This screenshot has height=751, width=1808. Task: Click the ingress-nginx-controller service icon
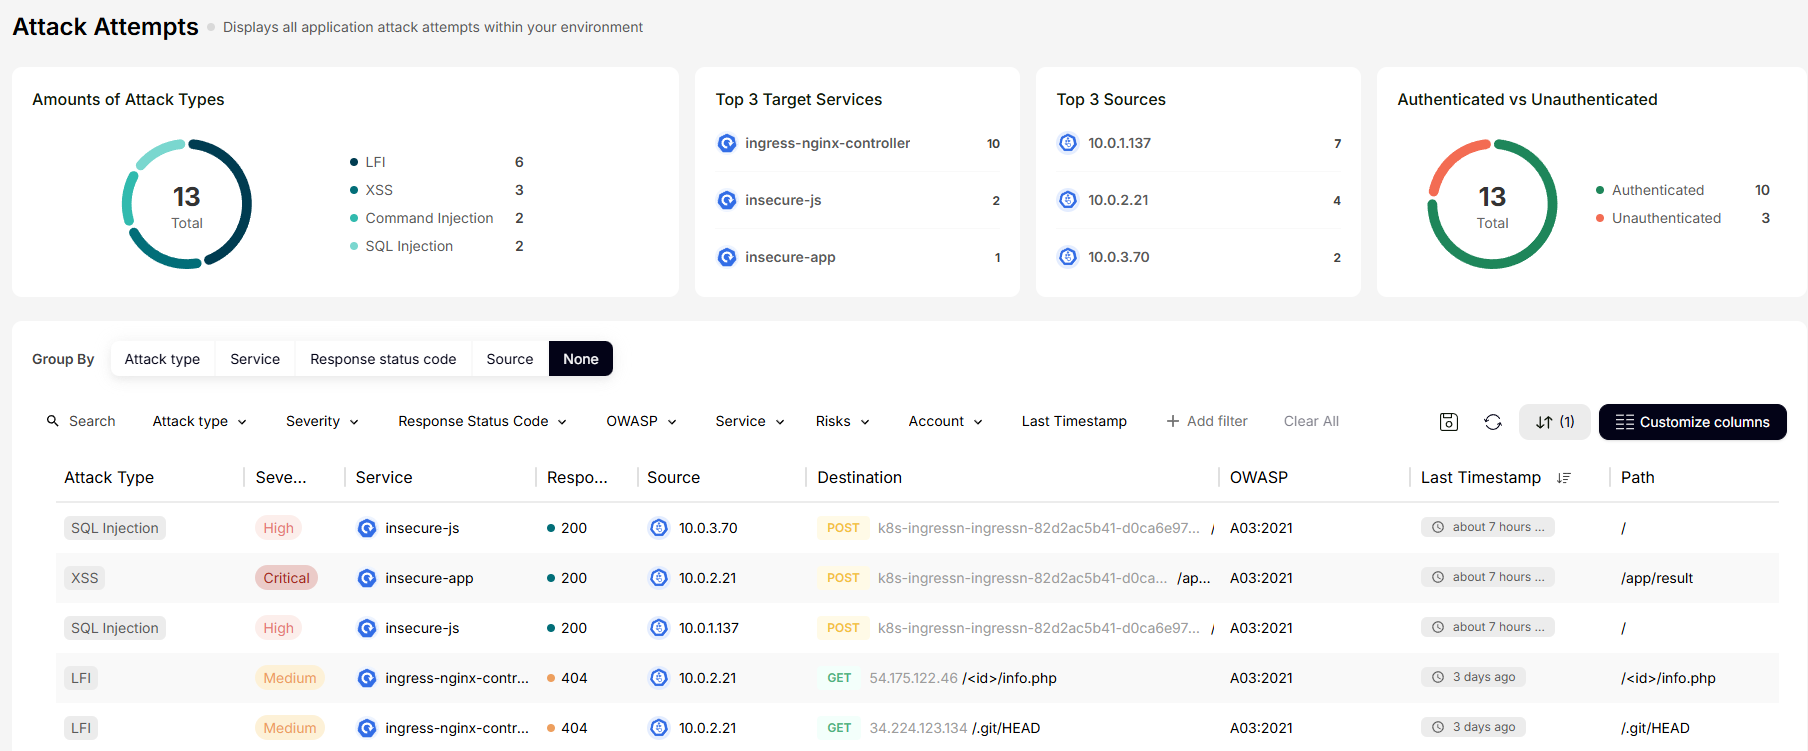[727, 143]
